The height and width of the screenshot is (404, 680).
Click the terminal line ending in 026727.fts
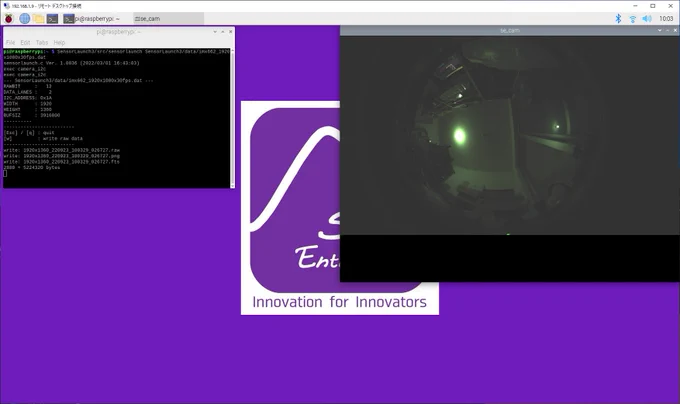62,162
